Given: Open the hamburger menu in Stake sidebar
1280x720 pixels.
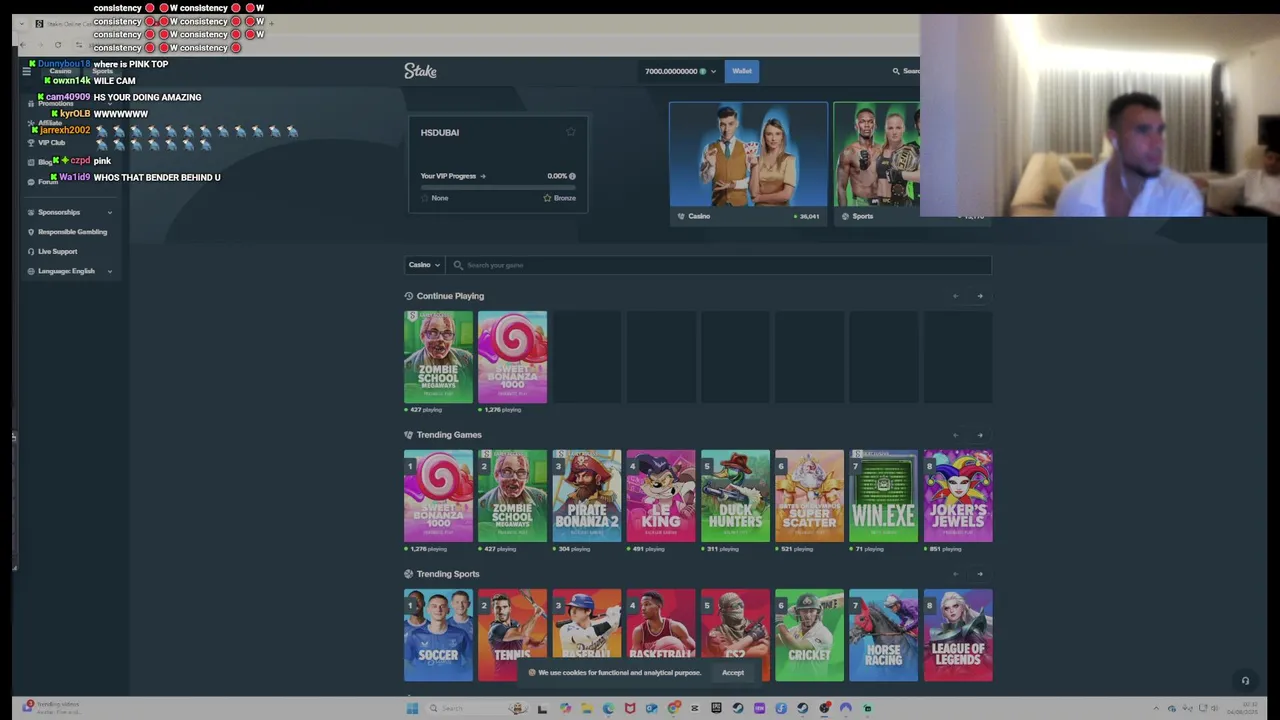Looking at the screenshot, I should 26,71.
